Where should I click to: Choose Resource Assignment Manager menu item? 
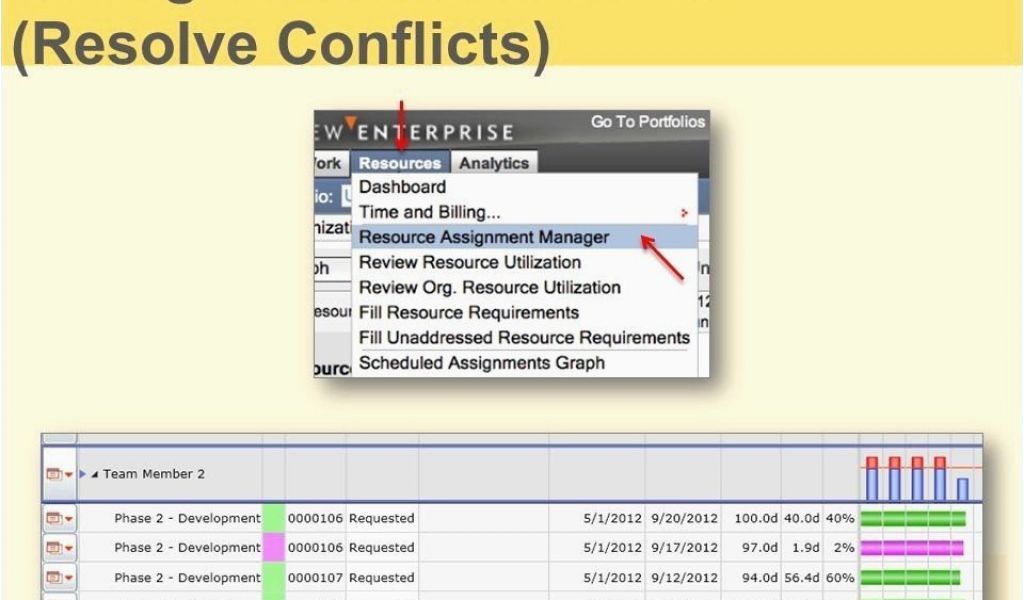point(483,237)
